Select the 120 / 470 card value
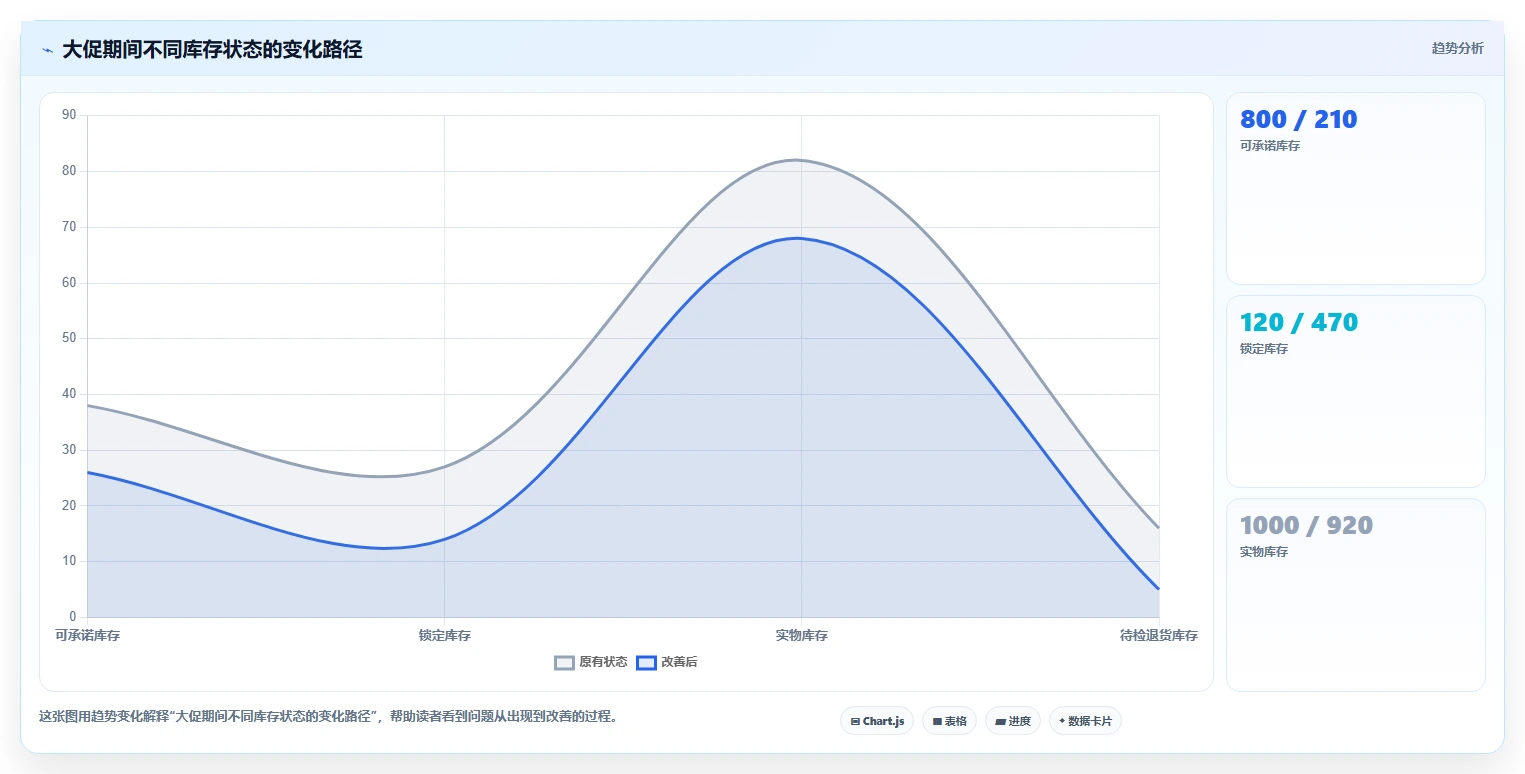1525x774 pixels. point(1299,322)
